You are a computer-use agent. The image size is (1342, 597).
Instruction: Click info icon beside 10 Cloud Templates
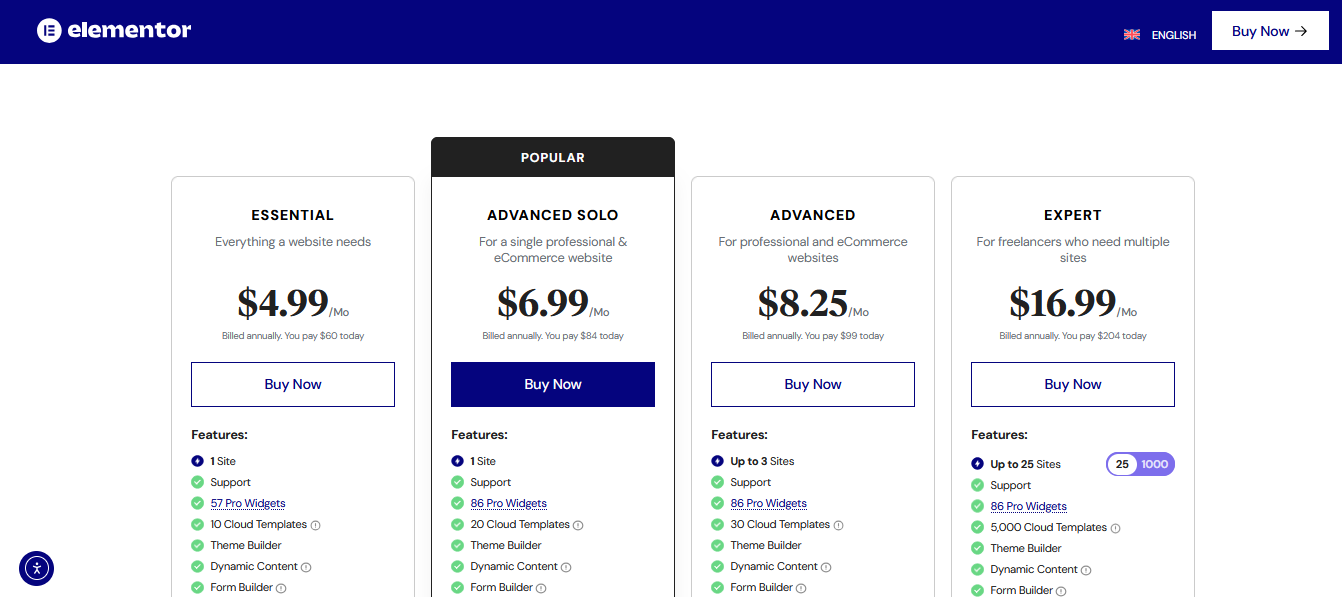pos(316,525)
